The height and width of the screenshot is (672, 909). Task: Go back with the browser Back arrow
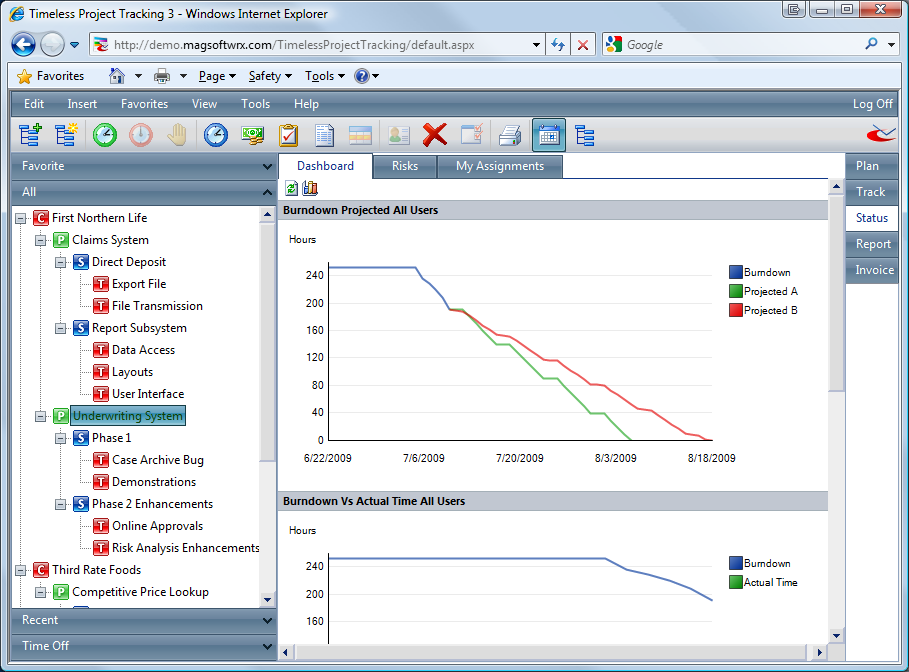pyautogui.click(x=24, y=45)
